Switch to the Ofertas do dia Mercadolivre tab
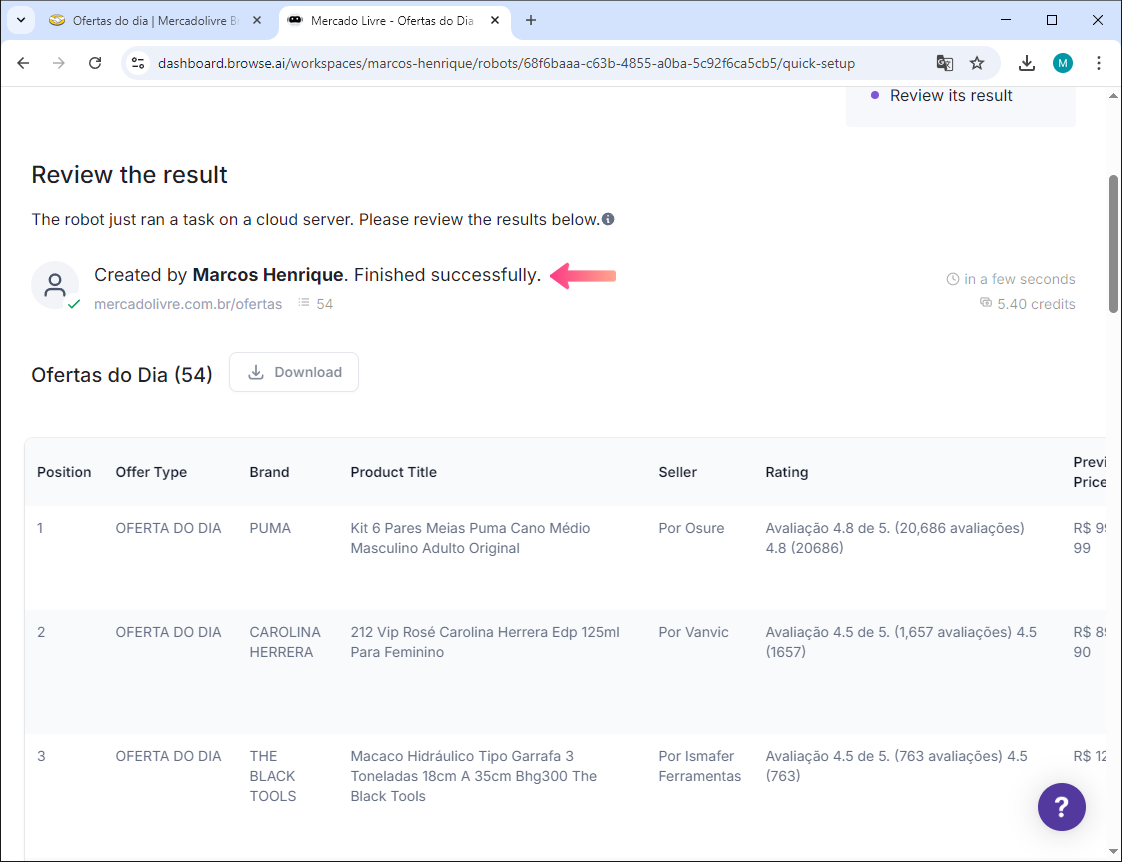This screenshot has width=1122, height=862. point(154,20)
